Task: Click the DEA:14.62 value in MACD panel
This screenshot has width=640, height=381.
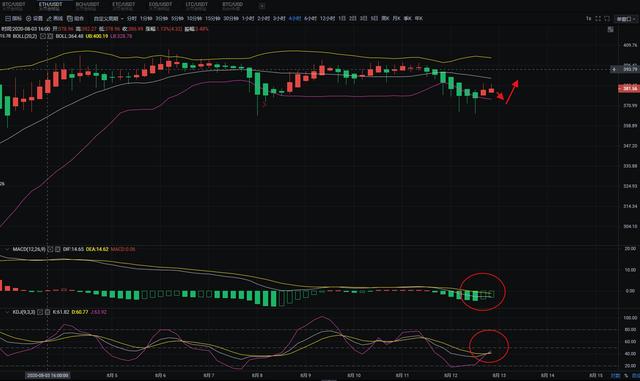Action: pos(97,249)
